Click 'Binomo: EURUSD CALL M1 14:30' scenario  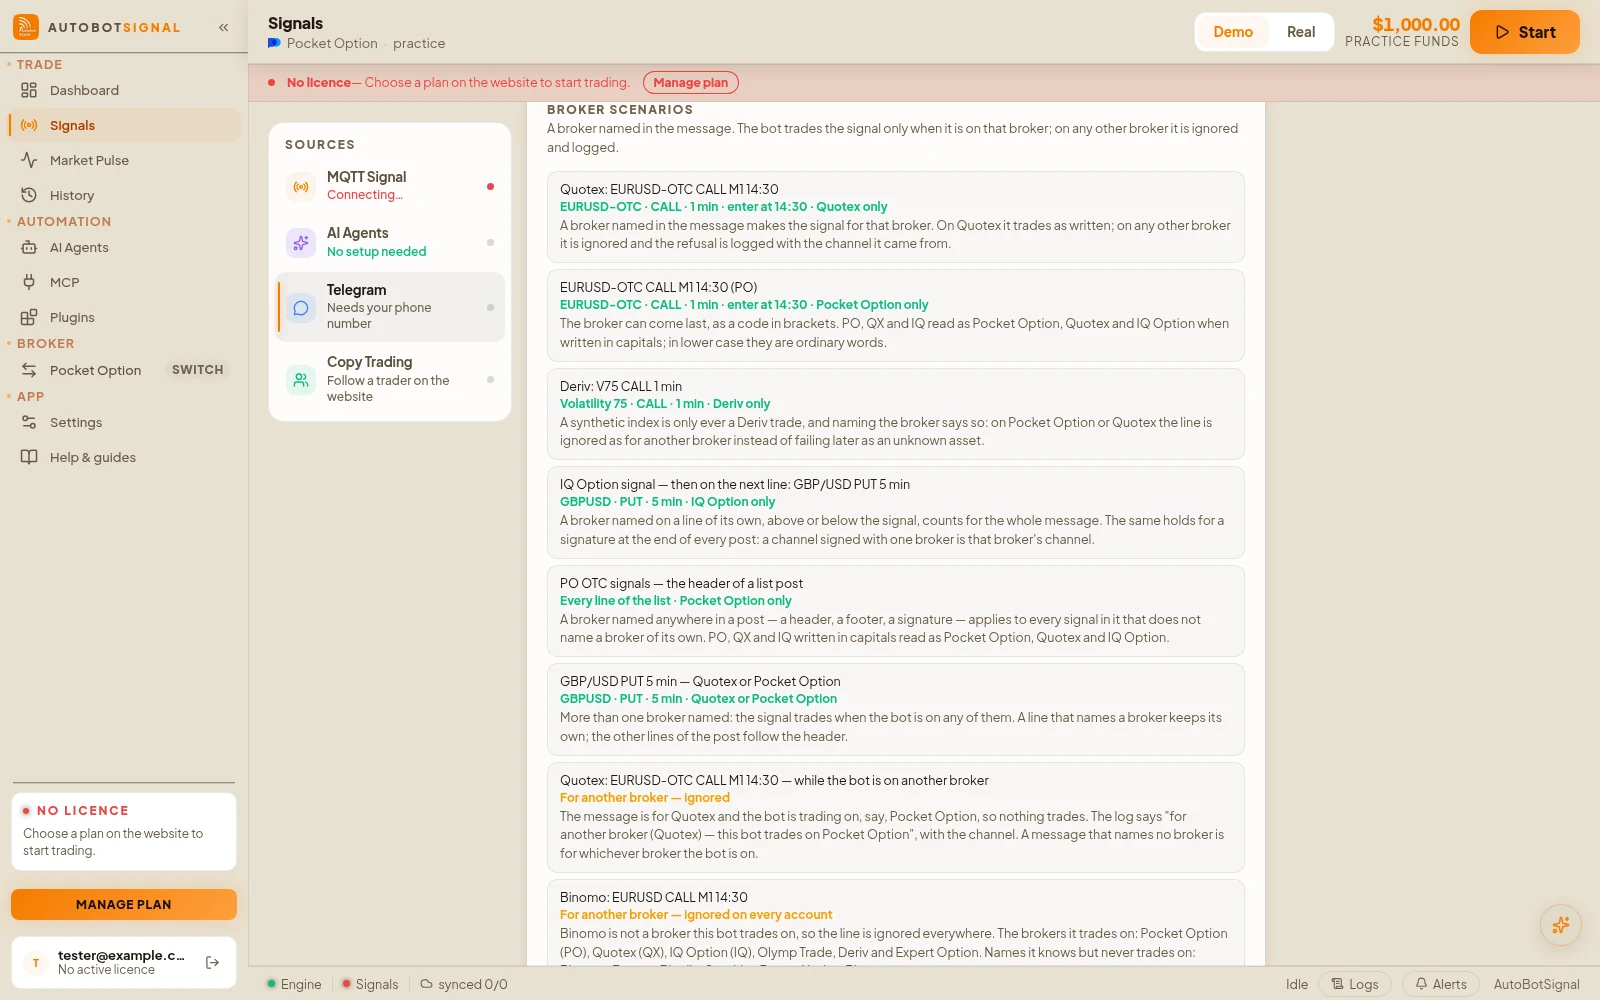click(896, 924)
